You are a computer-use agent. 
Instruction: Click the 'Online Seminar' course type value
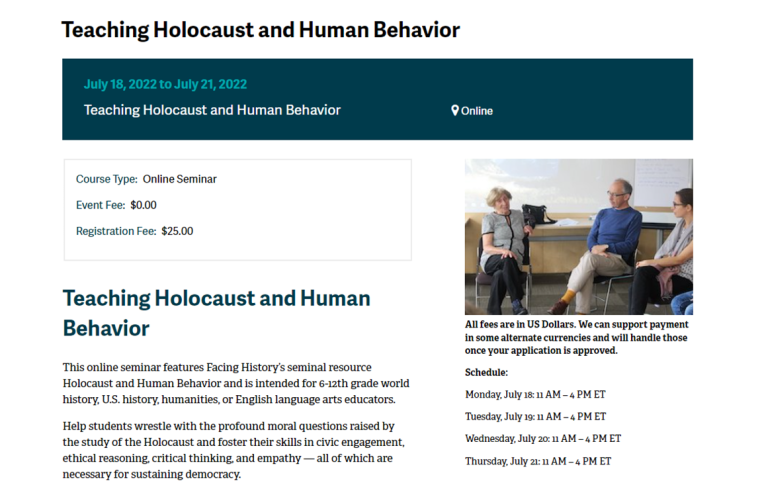pyautogui.click(x=180, y=179)
